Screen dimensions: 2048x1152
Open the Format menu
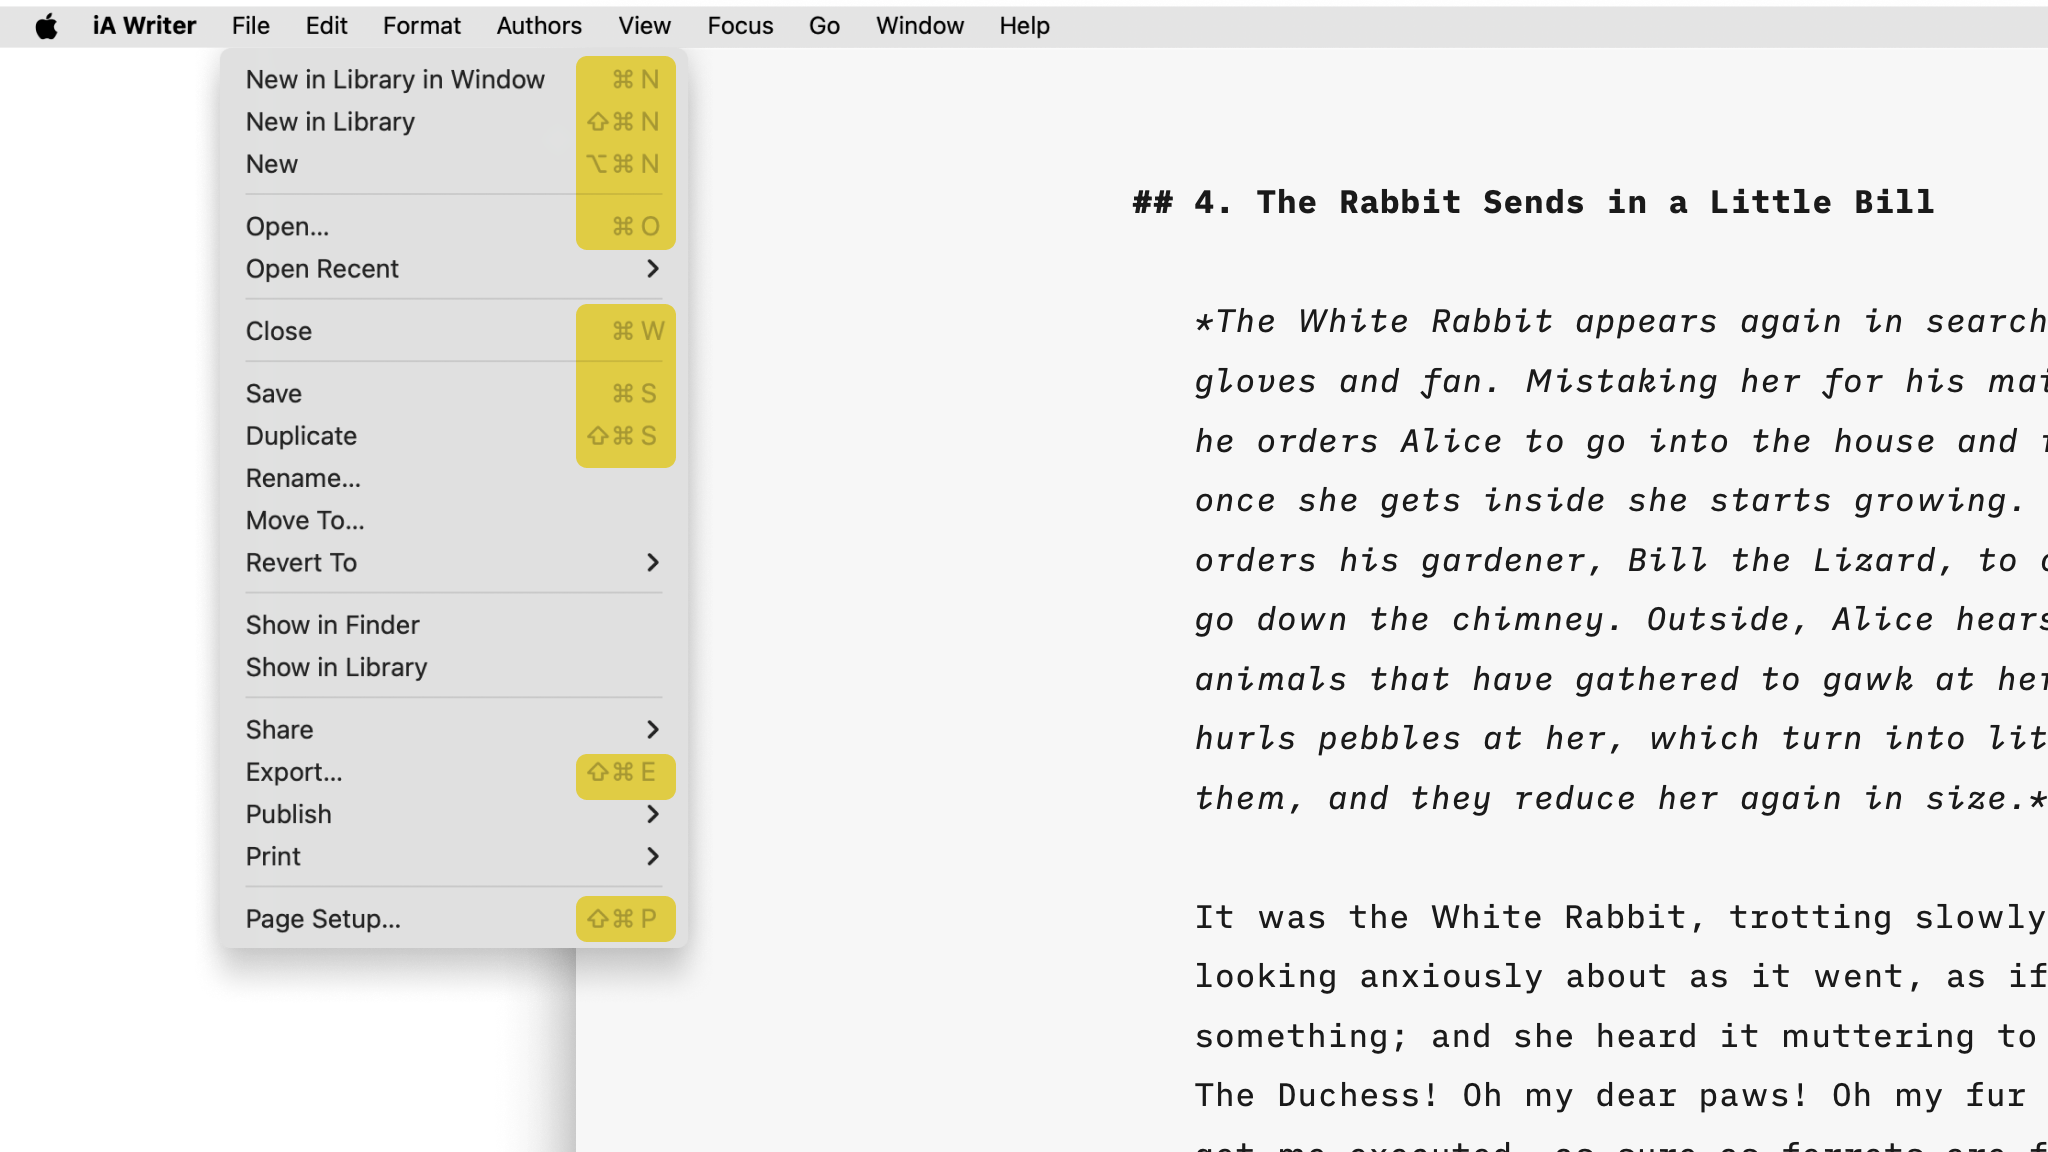pos(421,25)
